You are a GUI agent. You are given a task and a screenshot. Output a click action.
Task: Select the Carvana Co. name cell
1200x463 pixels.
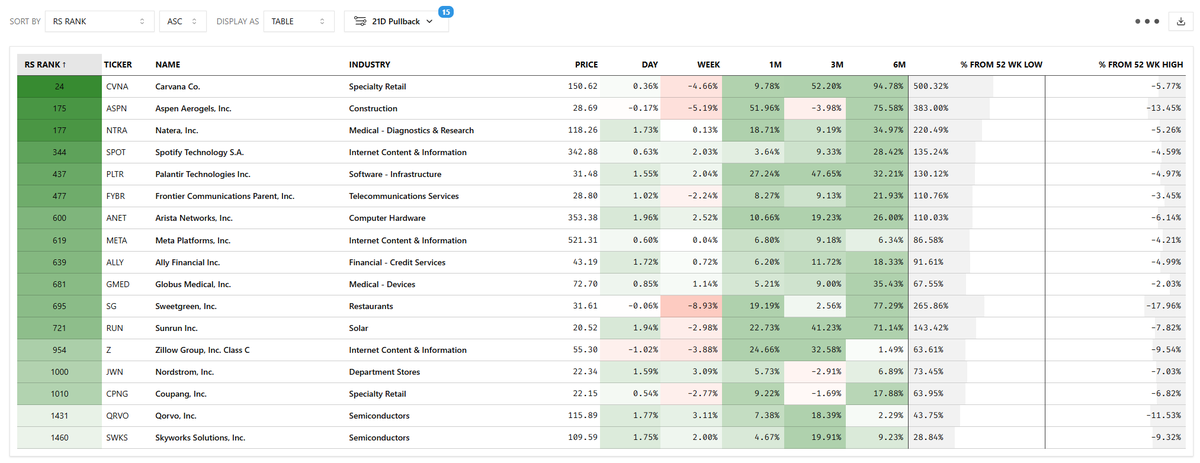tap(178, 86)
